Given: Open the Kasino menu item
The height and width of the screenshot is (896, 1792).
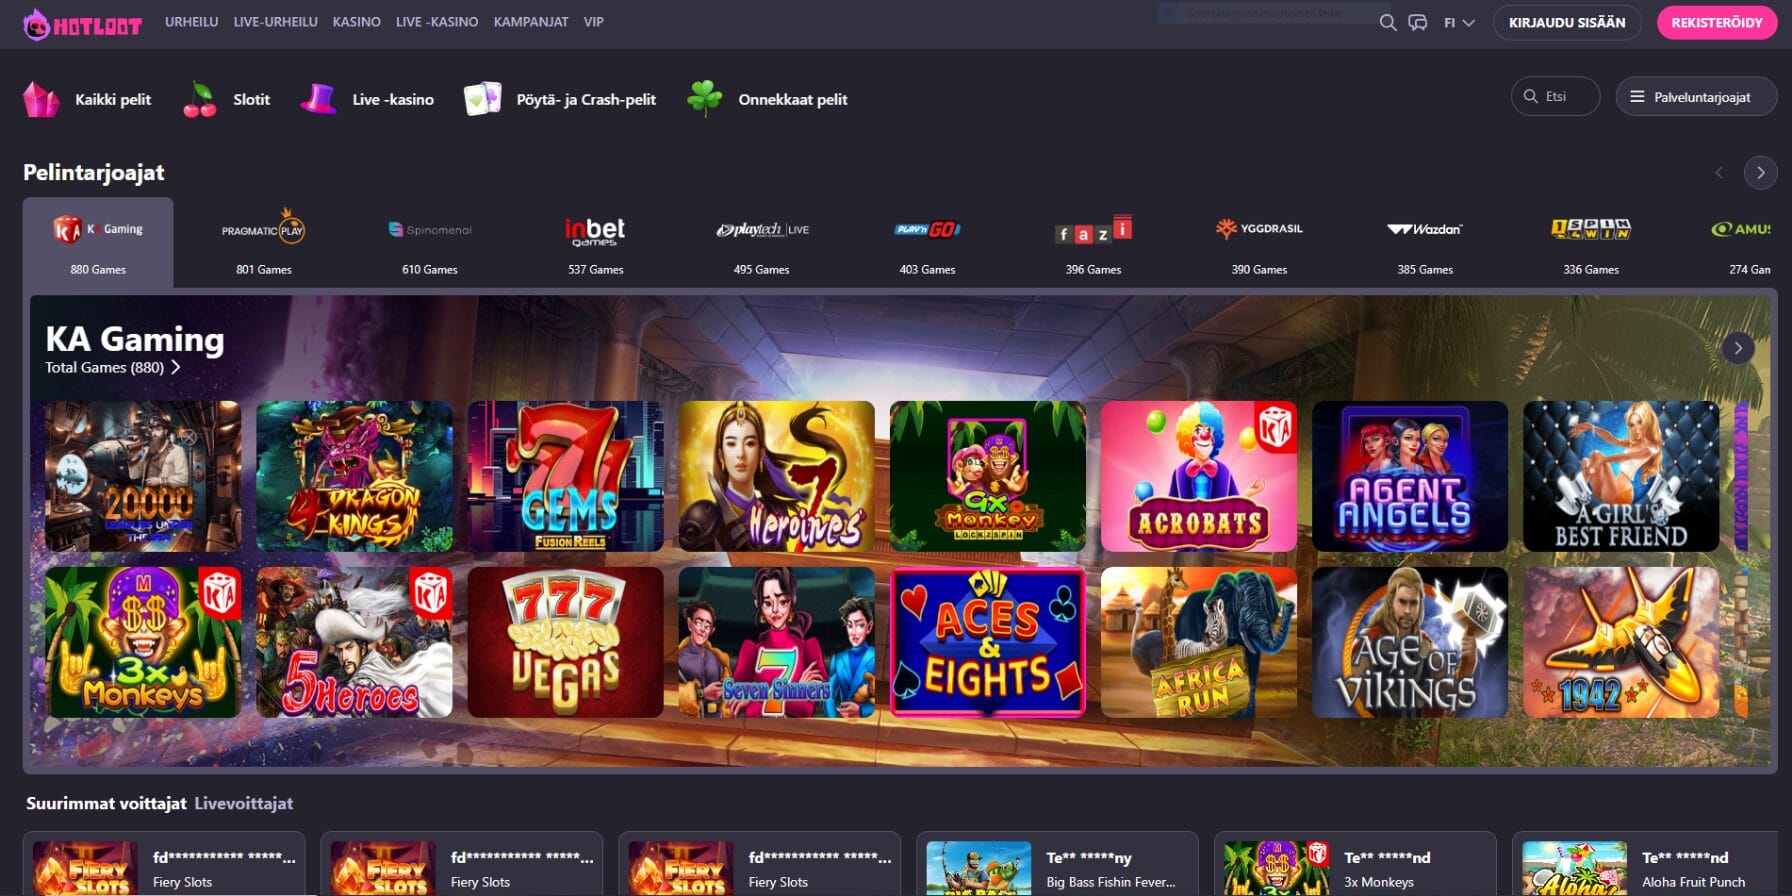Looking at the screenshot, I should click(356, 21).
